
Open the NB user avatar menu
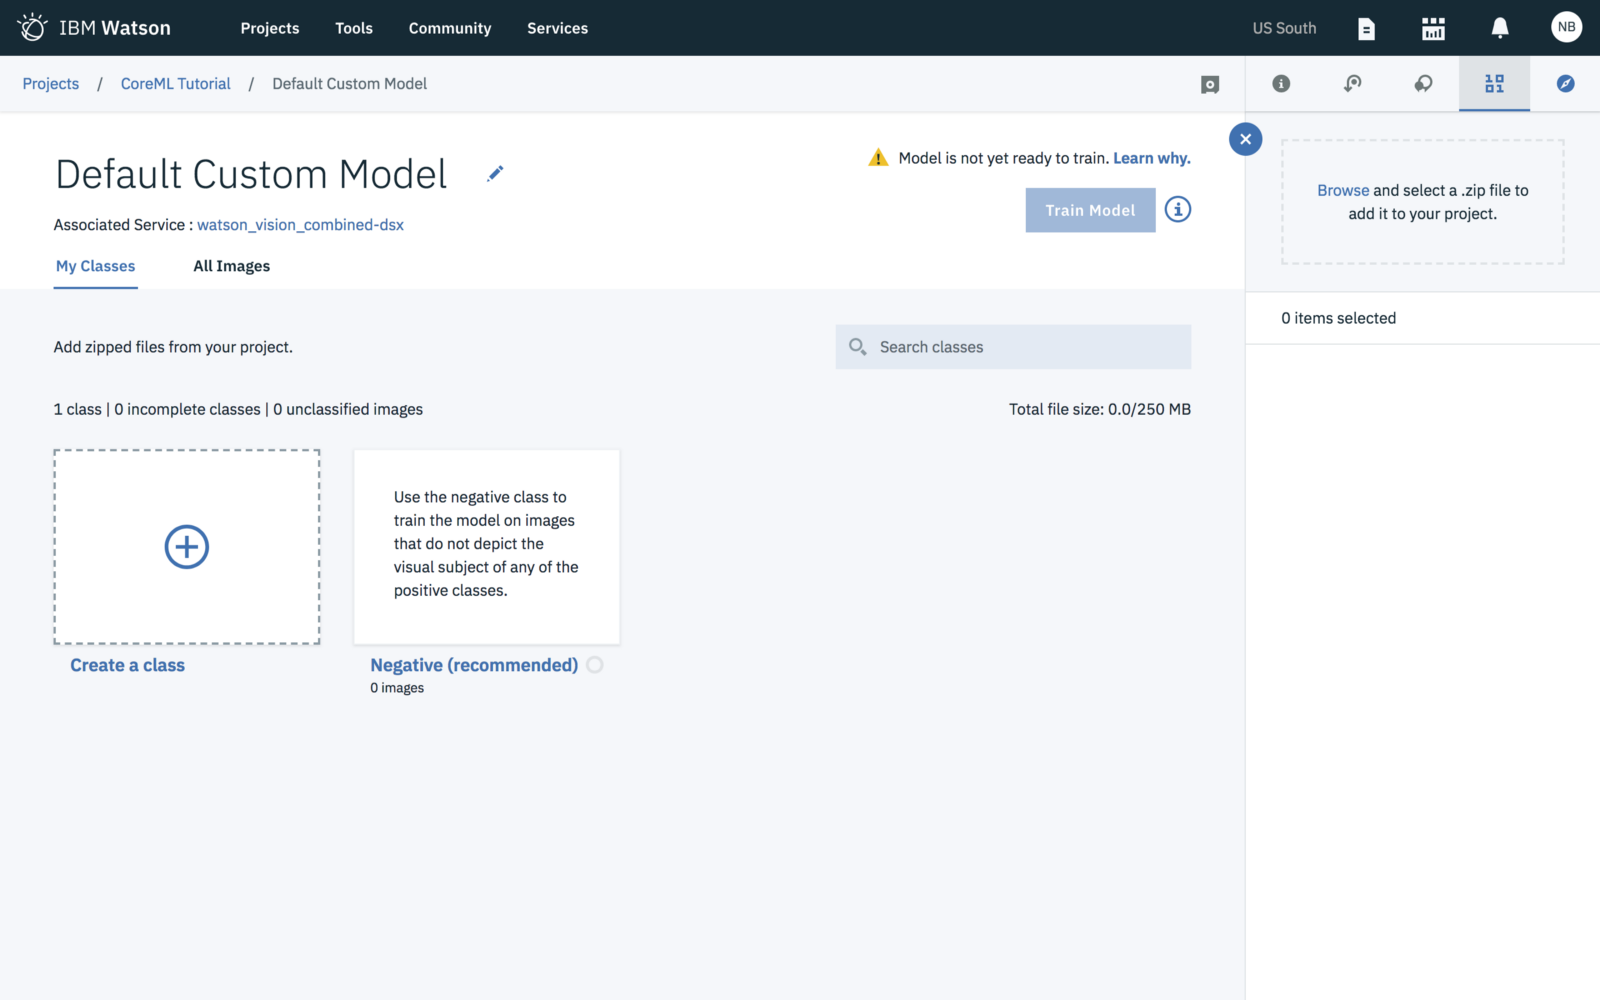[1566, 27]
